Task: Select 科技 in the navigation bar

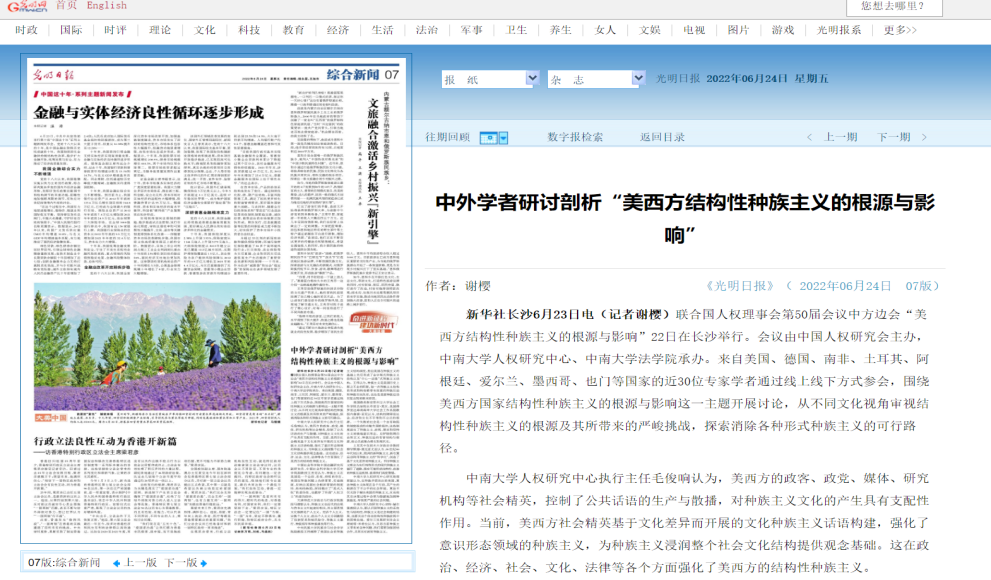Action: pos(249,30)
